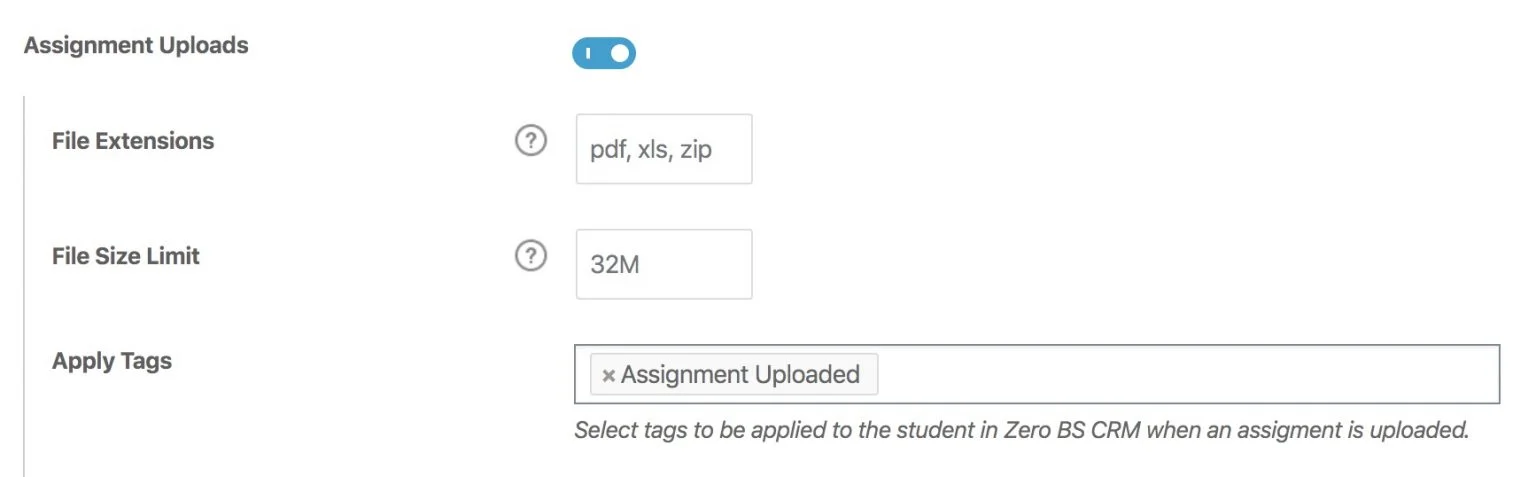Place cursor on the "32M" value
The image size is (1536, 477).
click(613, 266)
